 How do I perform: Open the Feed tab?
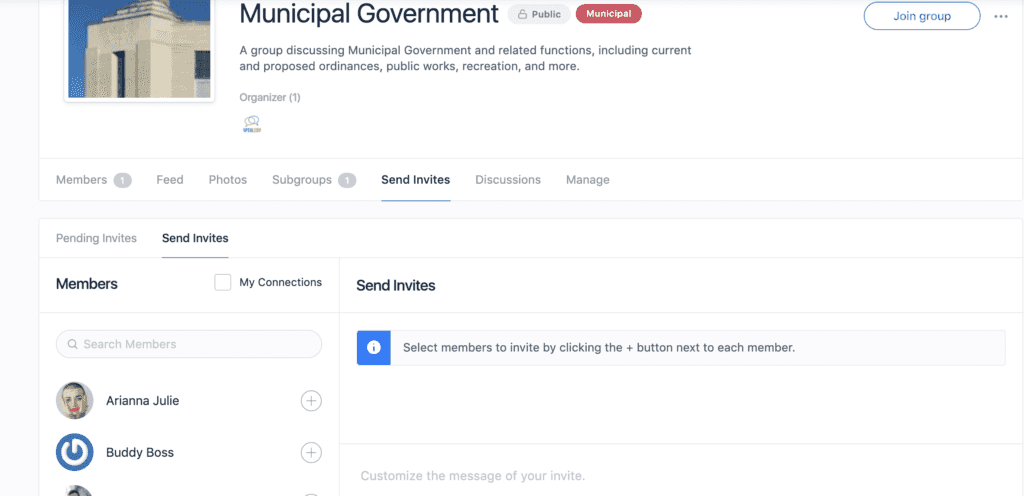170,179
